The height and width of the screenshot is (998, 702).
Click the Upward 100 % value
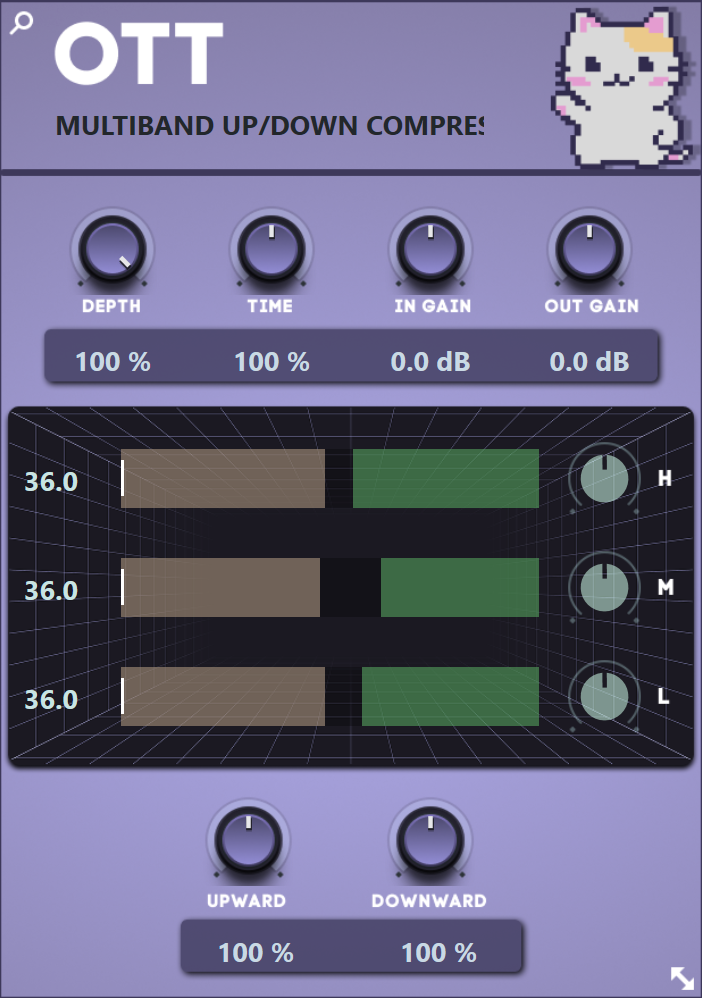click(256, 953)
